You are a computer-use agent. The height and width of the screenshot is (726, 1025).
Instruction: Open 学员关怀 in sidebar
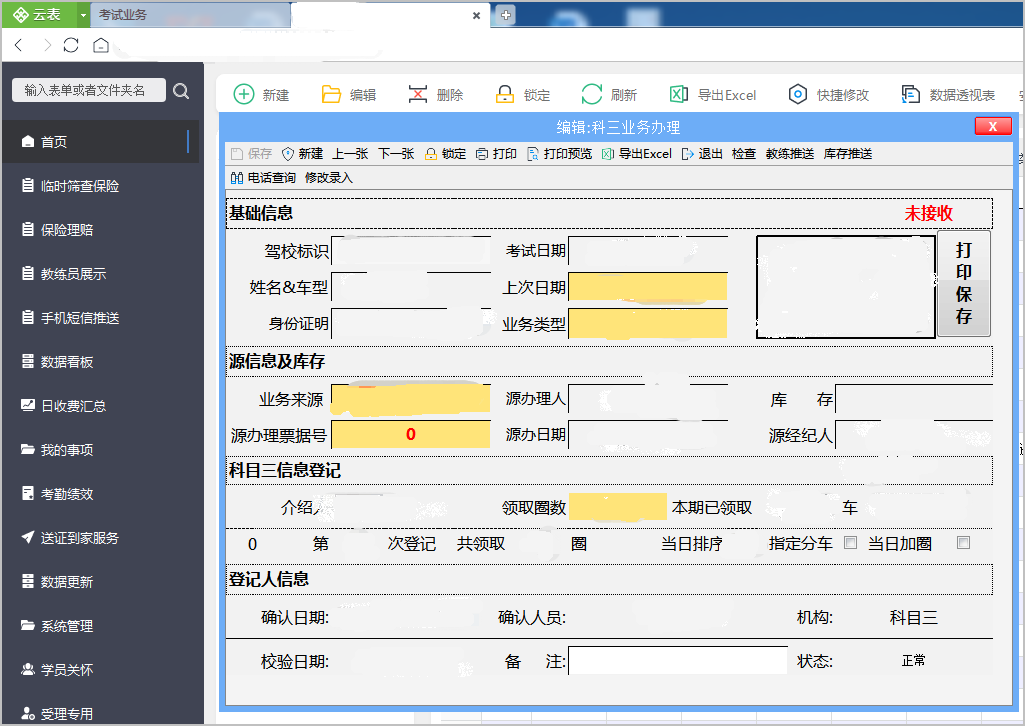(x=101, y=670)
